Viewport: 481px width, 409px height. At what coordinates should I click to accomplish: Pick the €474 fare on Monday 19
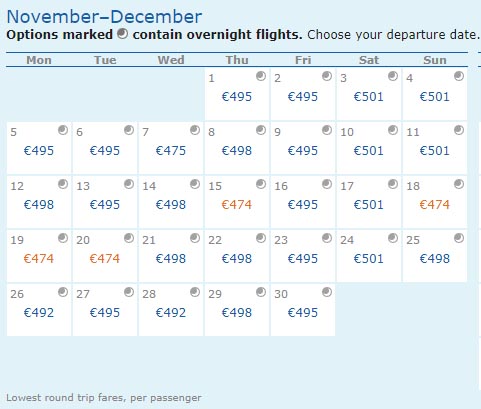(39, 259)
